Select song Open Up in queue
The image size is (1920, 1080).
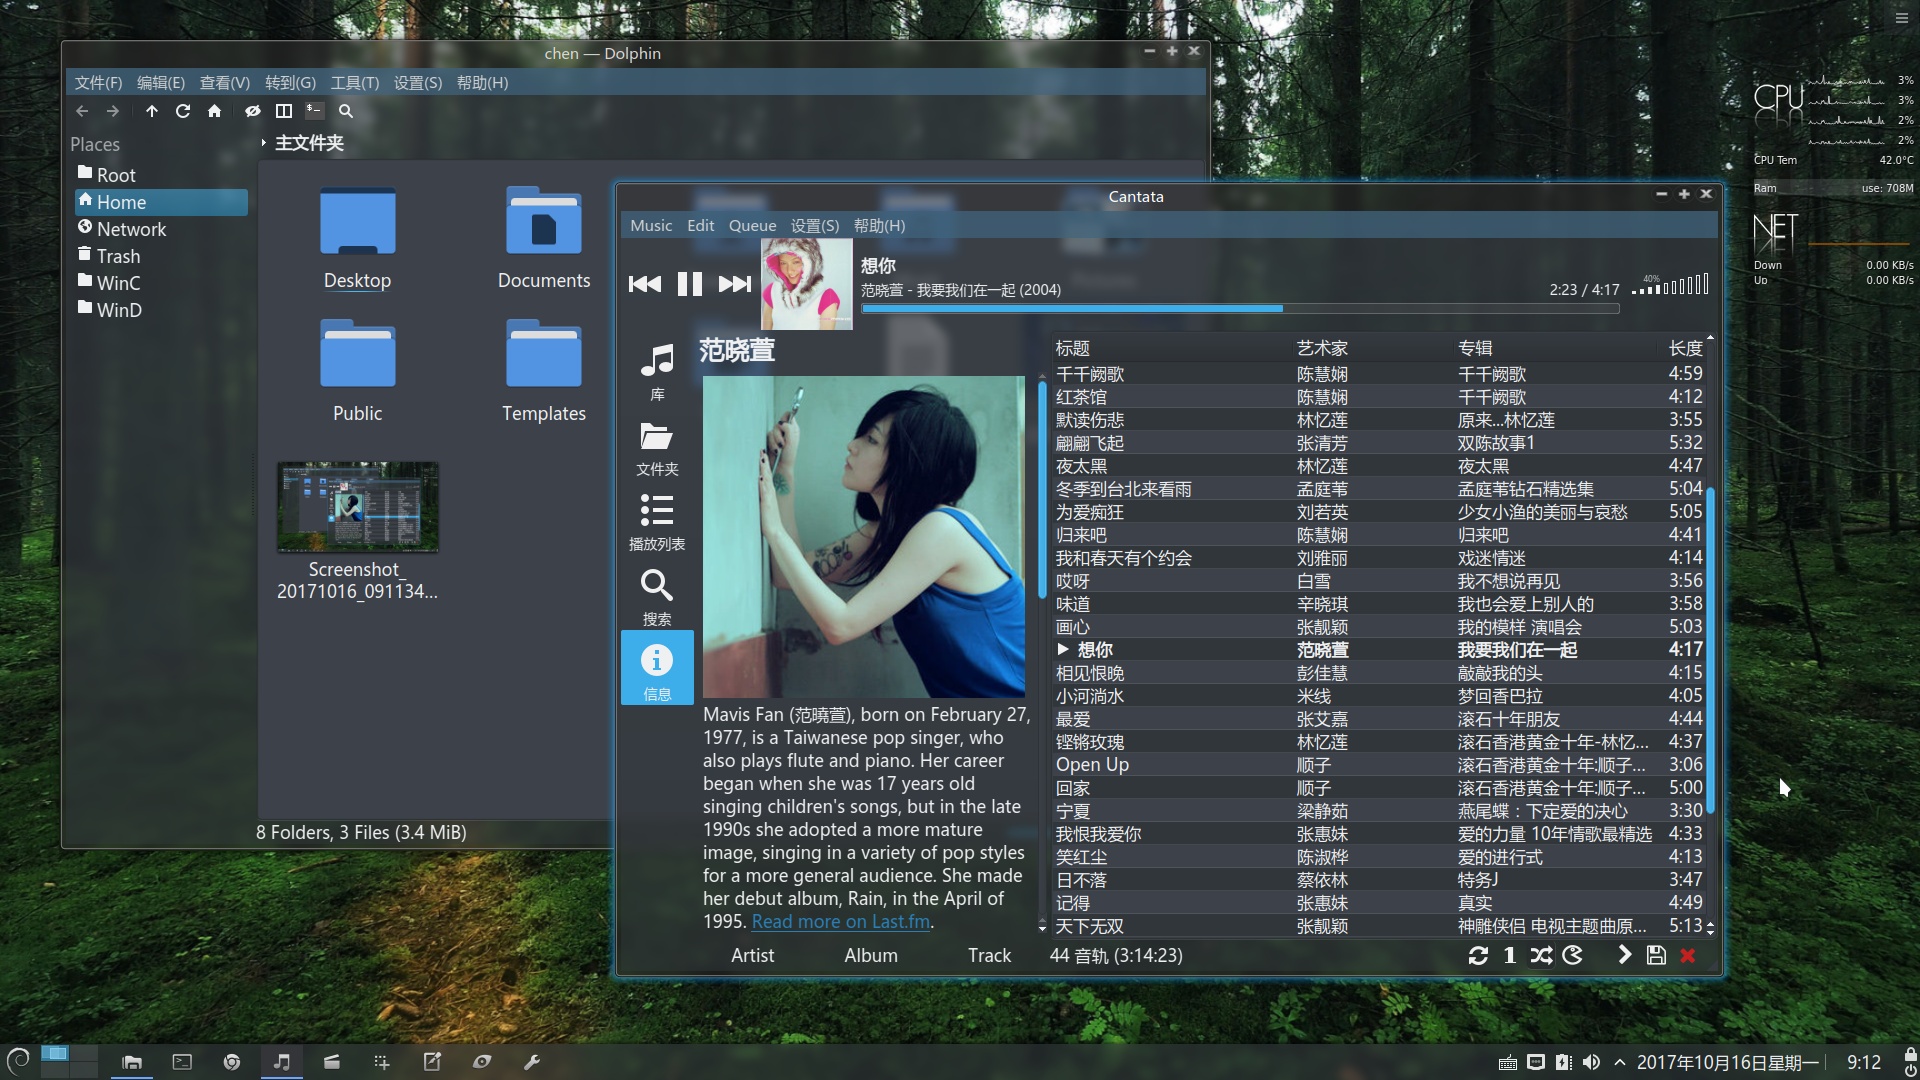coord(1378,765)
